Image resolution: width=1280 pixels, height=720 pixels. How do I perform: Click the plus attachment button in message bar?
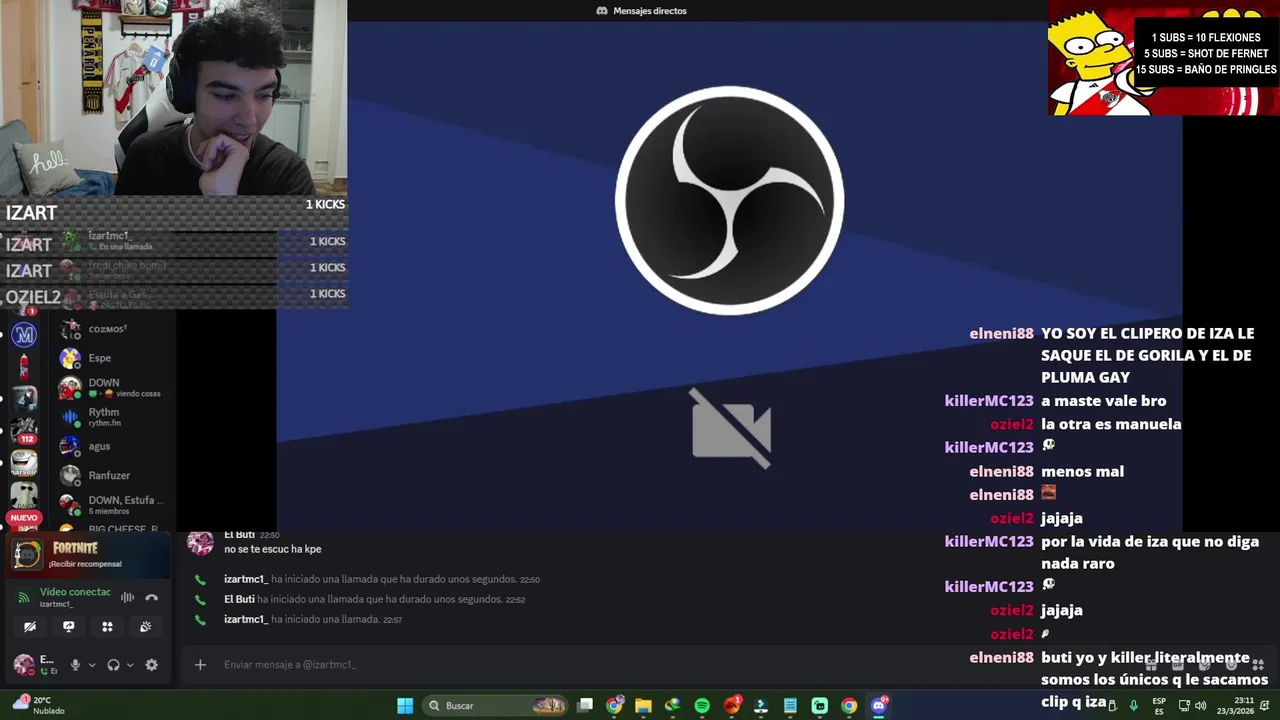[x=200, y=665]
